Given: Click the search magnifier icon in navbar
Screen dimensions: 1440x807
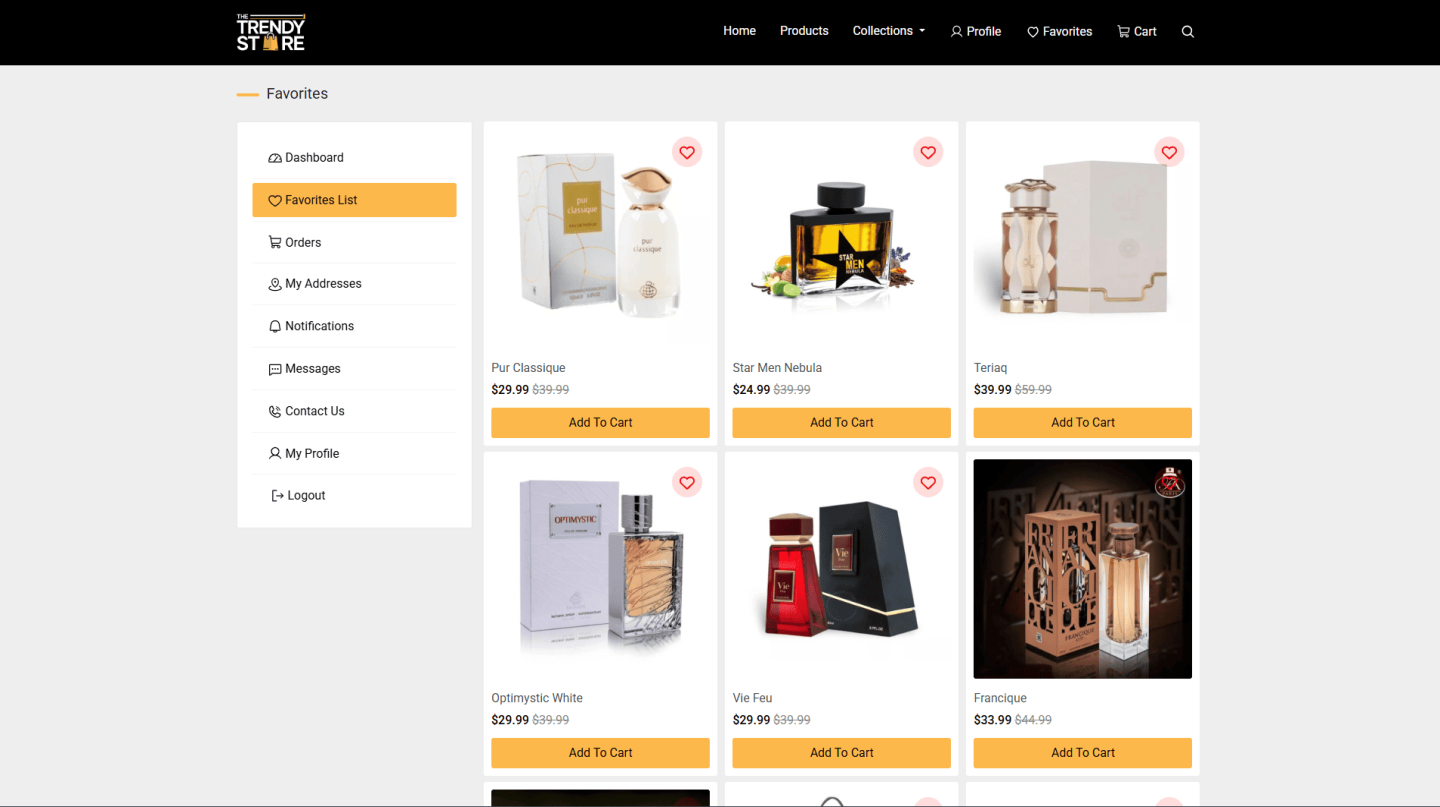Looking at the screenshot, I should (1187, 31).
